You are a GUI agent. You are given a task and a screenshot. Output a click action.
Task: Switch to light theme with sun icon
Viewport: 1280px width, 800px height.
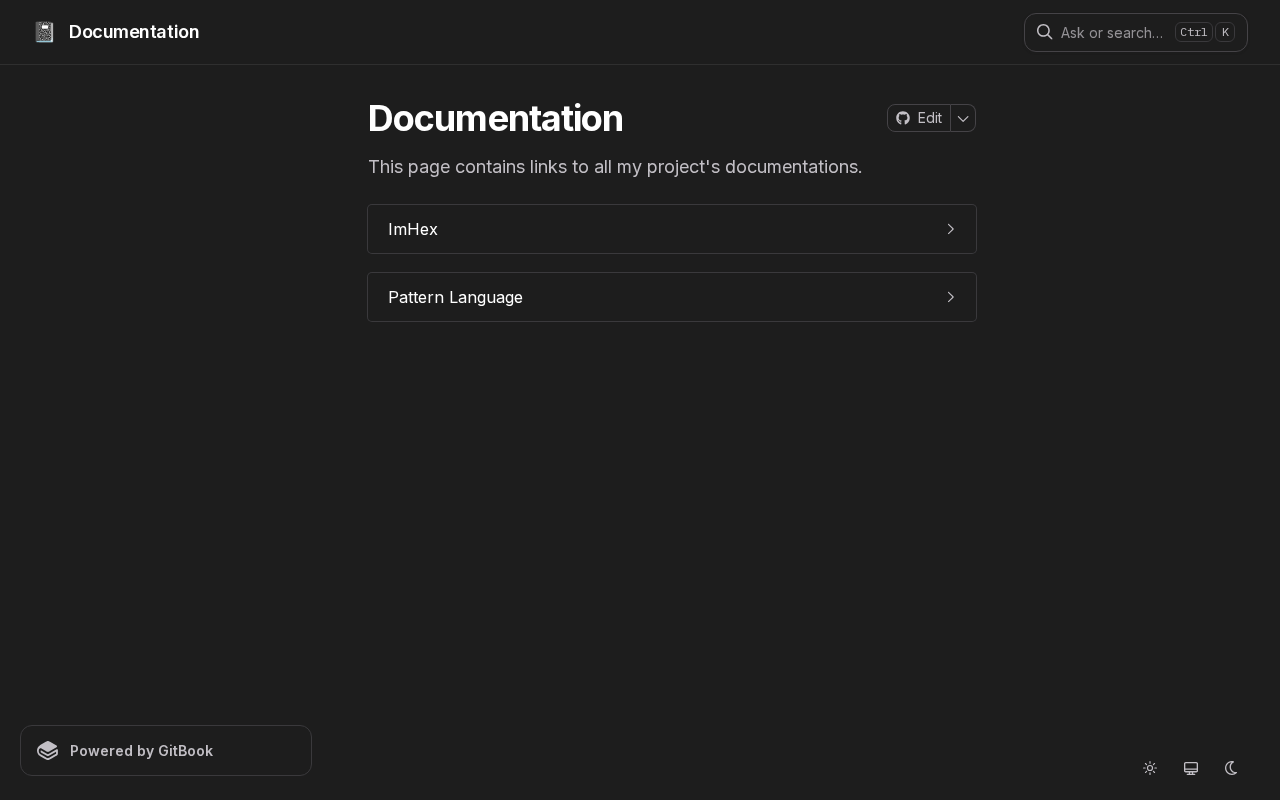[x=1150, y=768]
